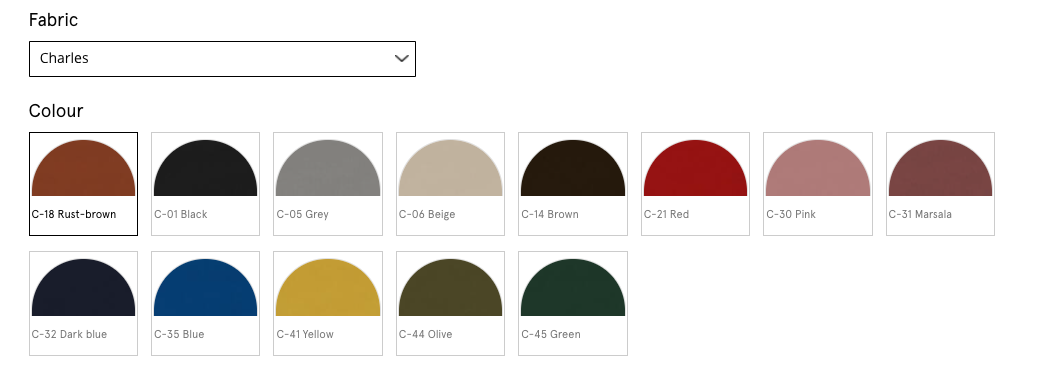The width and height of the screenshot is (1038, 387).
Task: Choose the C-31 Marsala colour swatch
Action: click(940, 184)
